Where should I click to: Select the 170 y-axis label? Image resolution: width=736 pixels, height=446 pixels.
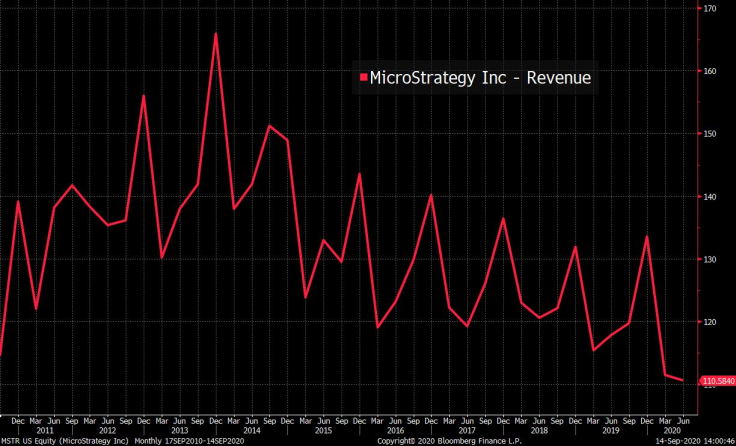[709, 8]
